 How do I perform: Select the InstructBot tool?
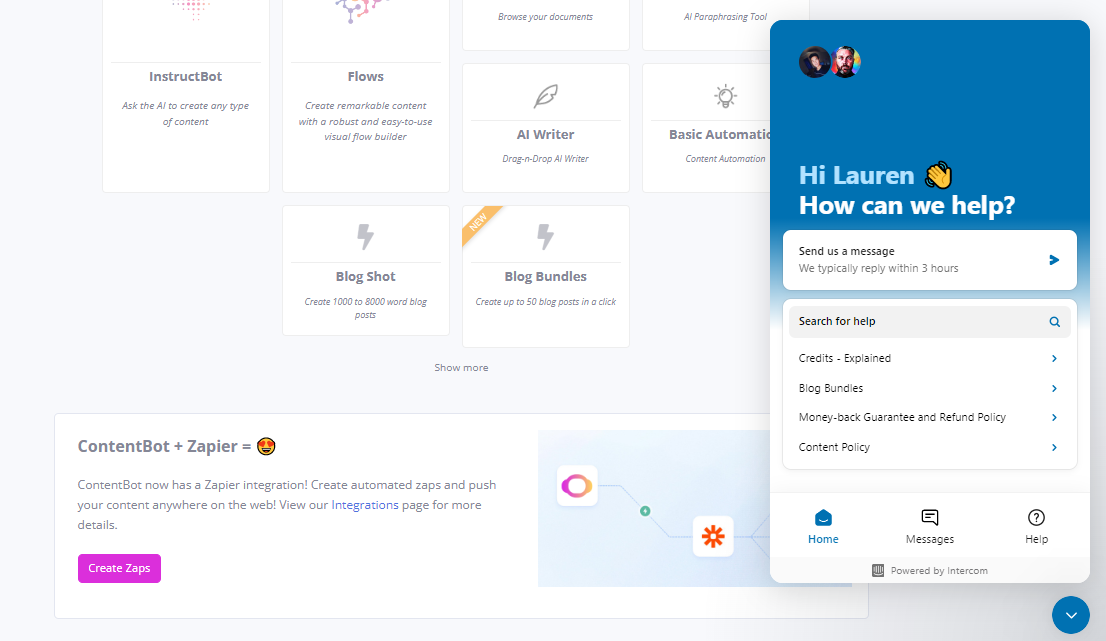(185, 76)
